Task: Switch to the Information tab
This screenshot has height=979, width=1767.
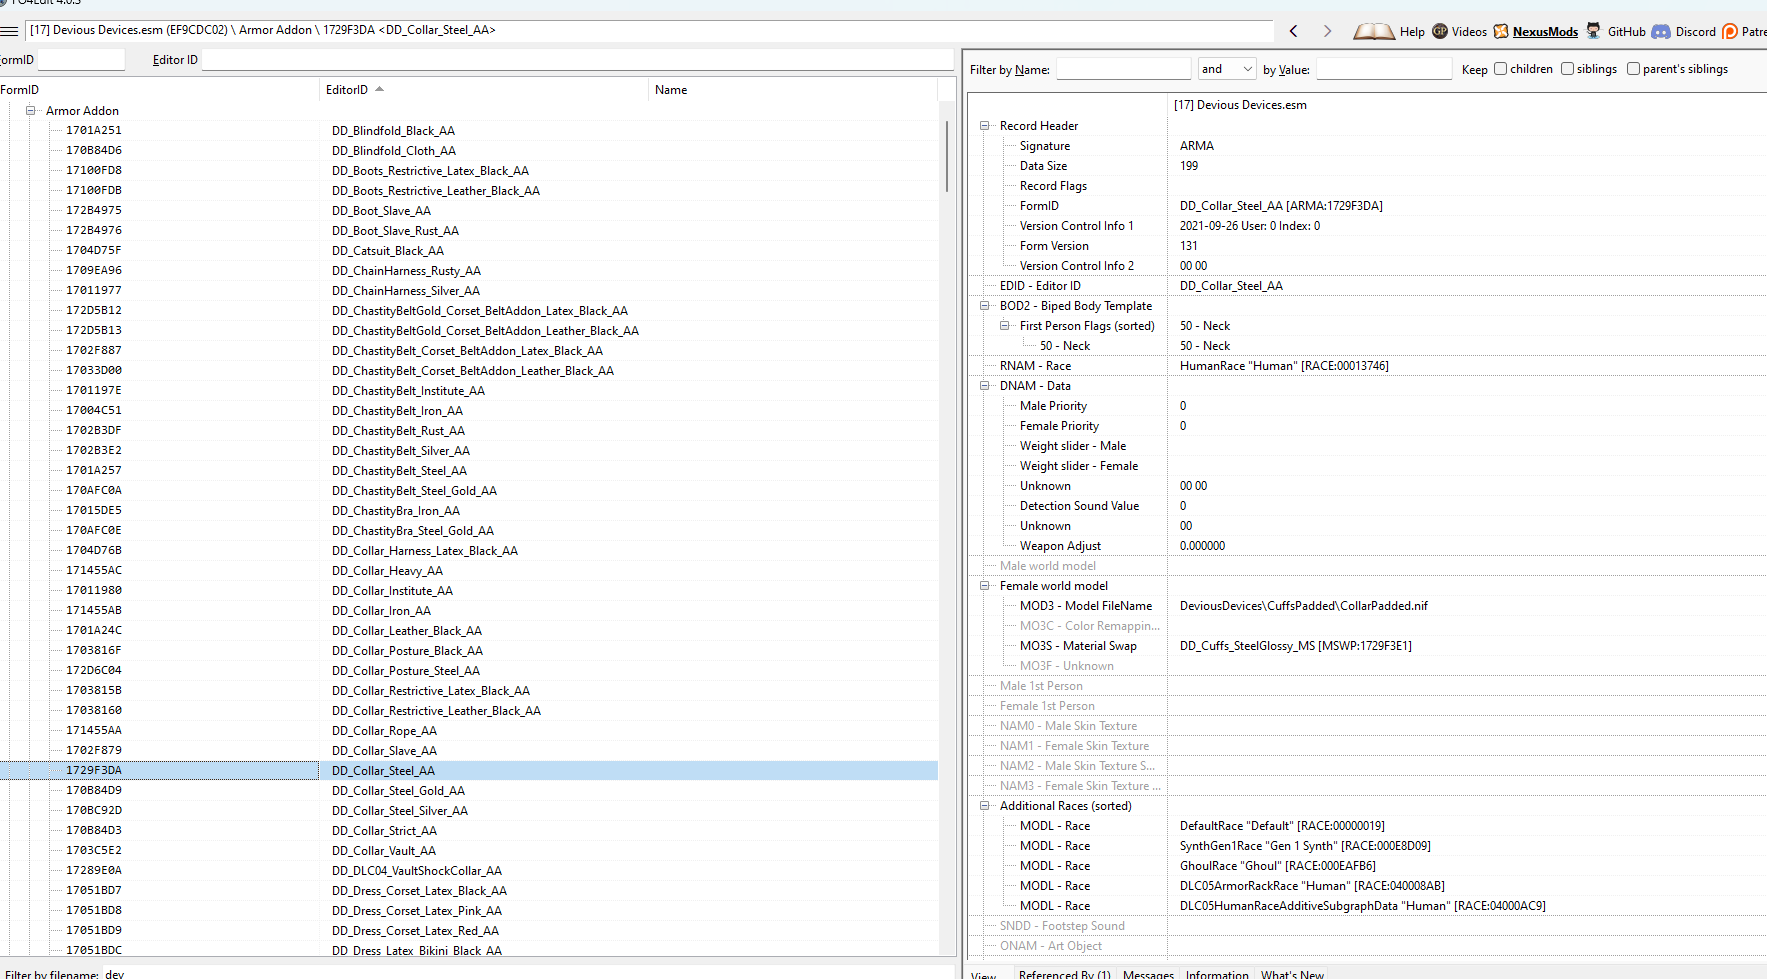Action: [1217, 974]
